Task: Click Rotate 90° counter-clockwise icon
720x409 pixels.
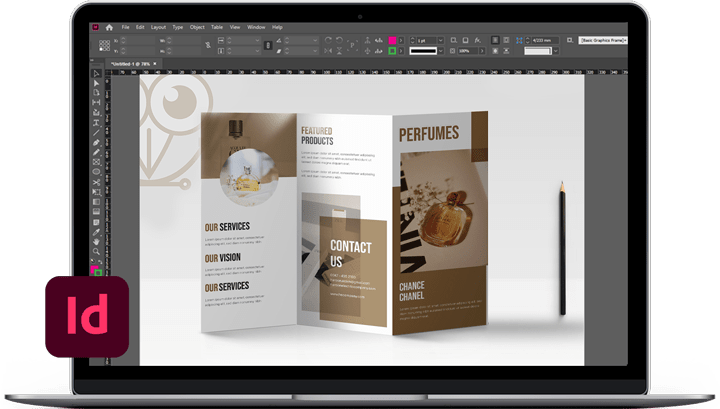Action: tap(339, 40)
